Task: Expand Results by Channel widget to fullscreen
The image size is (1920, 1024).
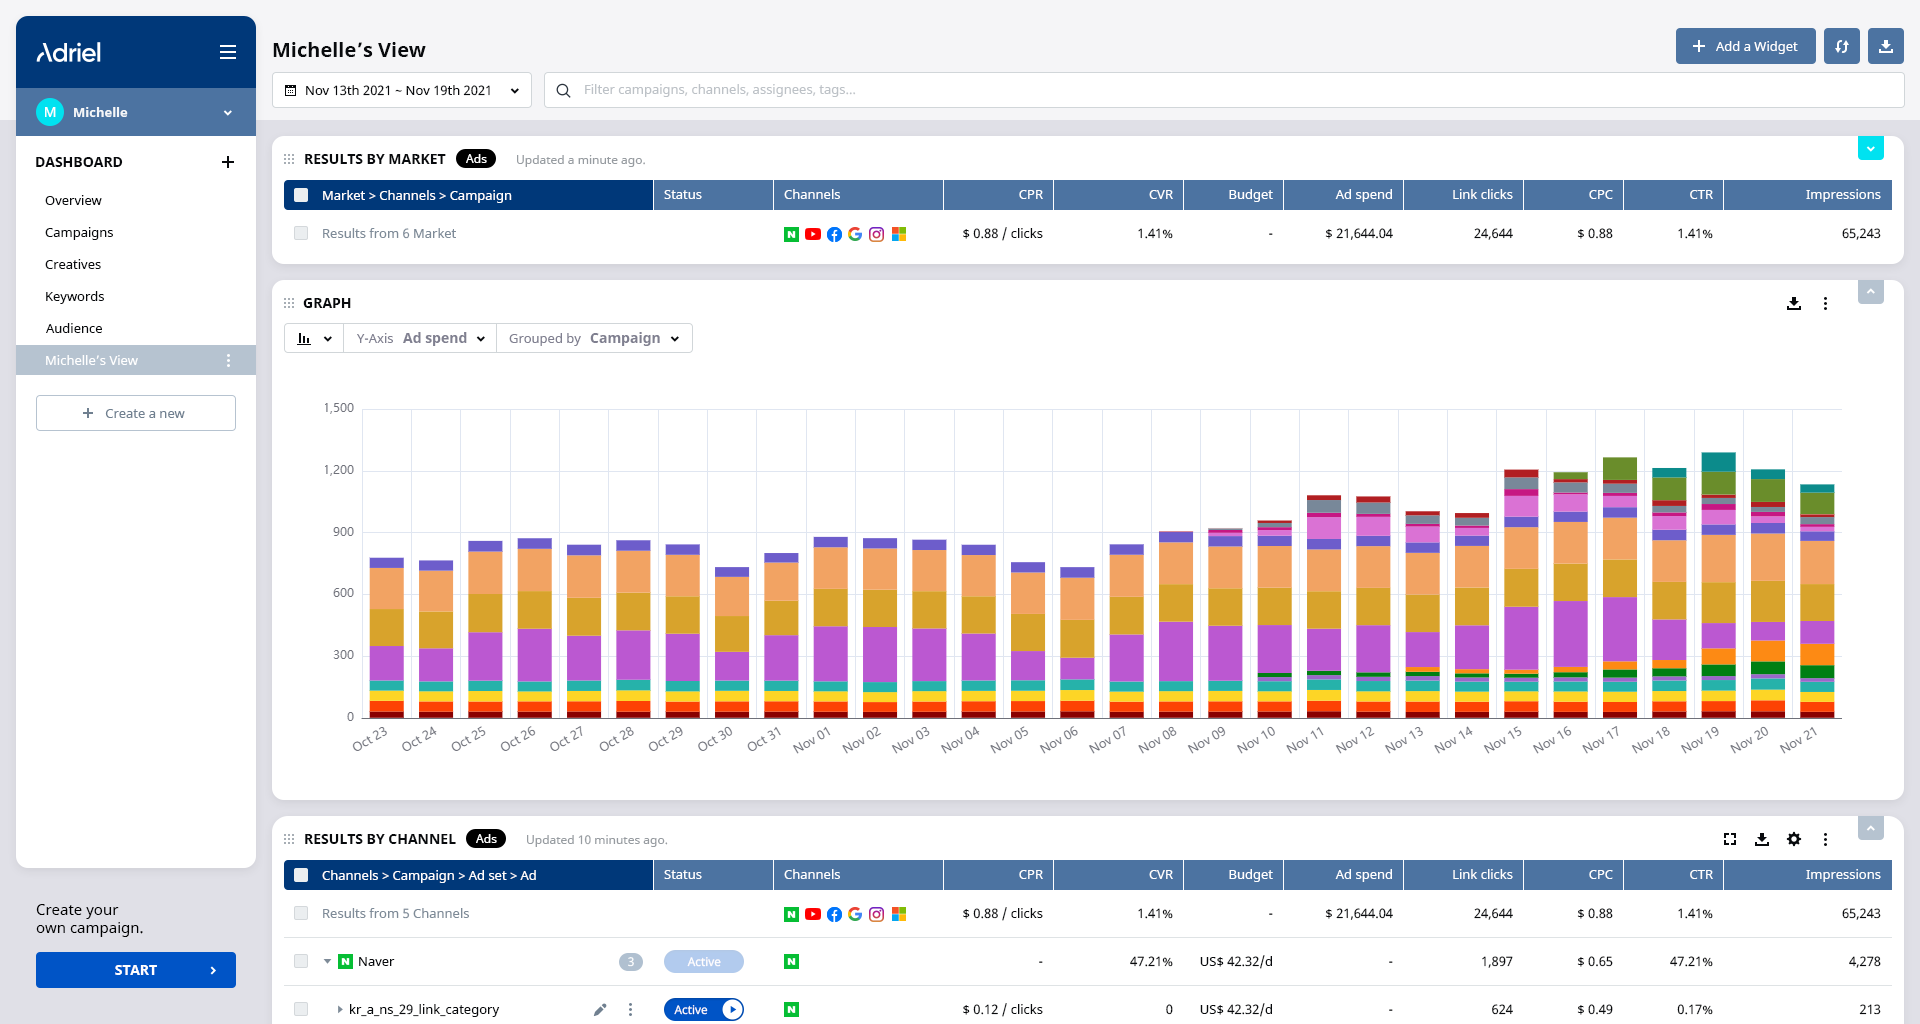Action: pyautogui.click(x=1730, y=839)
